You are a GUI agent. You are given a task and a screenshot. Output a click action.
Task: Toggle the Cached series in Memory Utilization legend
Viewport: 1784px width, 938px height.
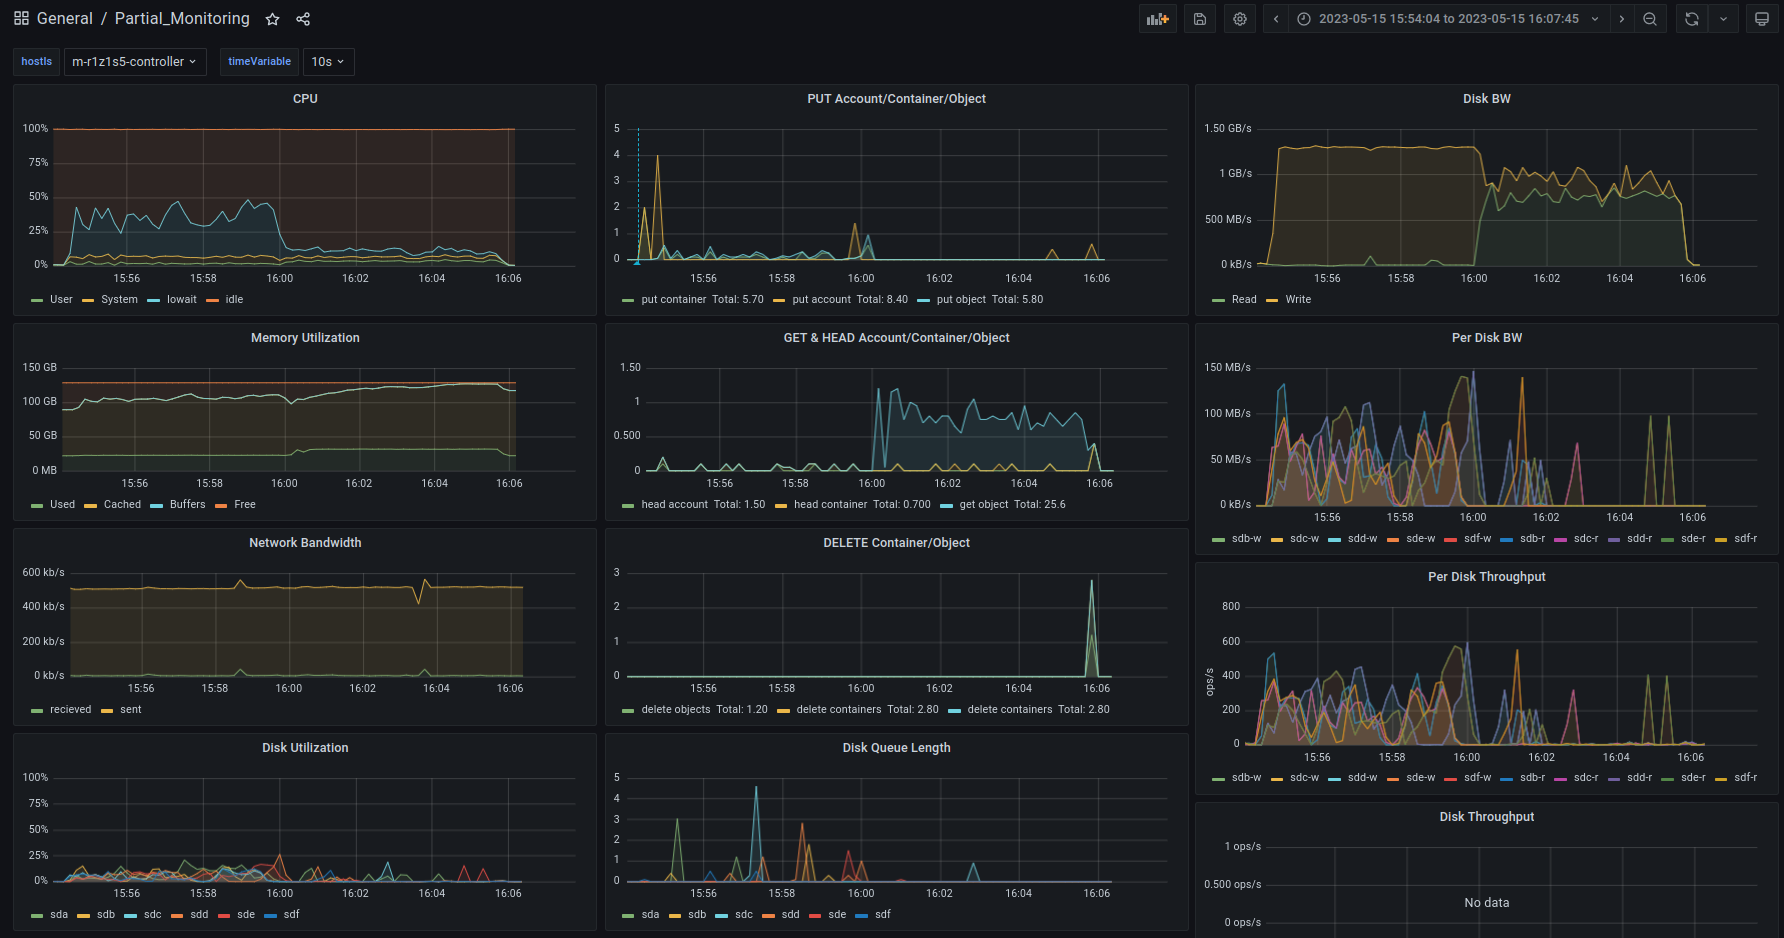pos(122,505)
